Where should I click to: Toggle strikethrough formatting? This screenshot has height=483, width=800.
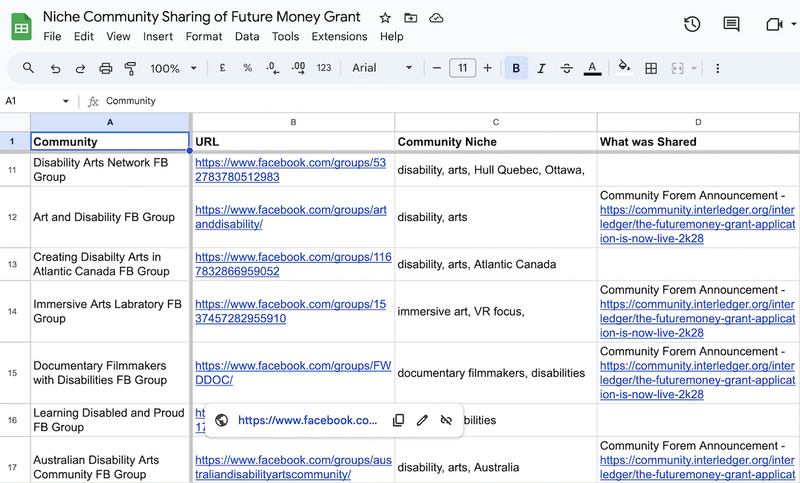(567, 68)
